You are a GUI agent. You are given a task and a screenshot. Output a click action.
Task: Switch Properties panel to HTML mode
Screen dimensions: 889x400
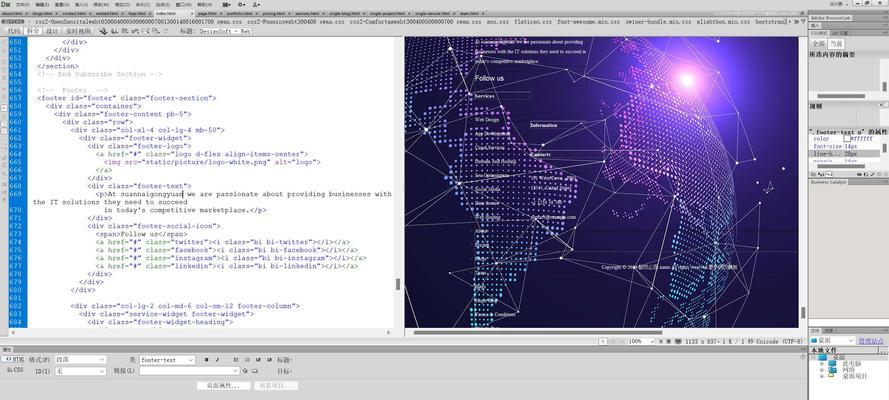click(x=13, y=359)
